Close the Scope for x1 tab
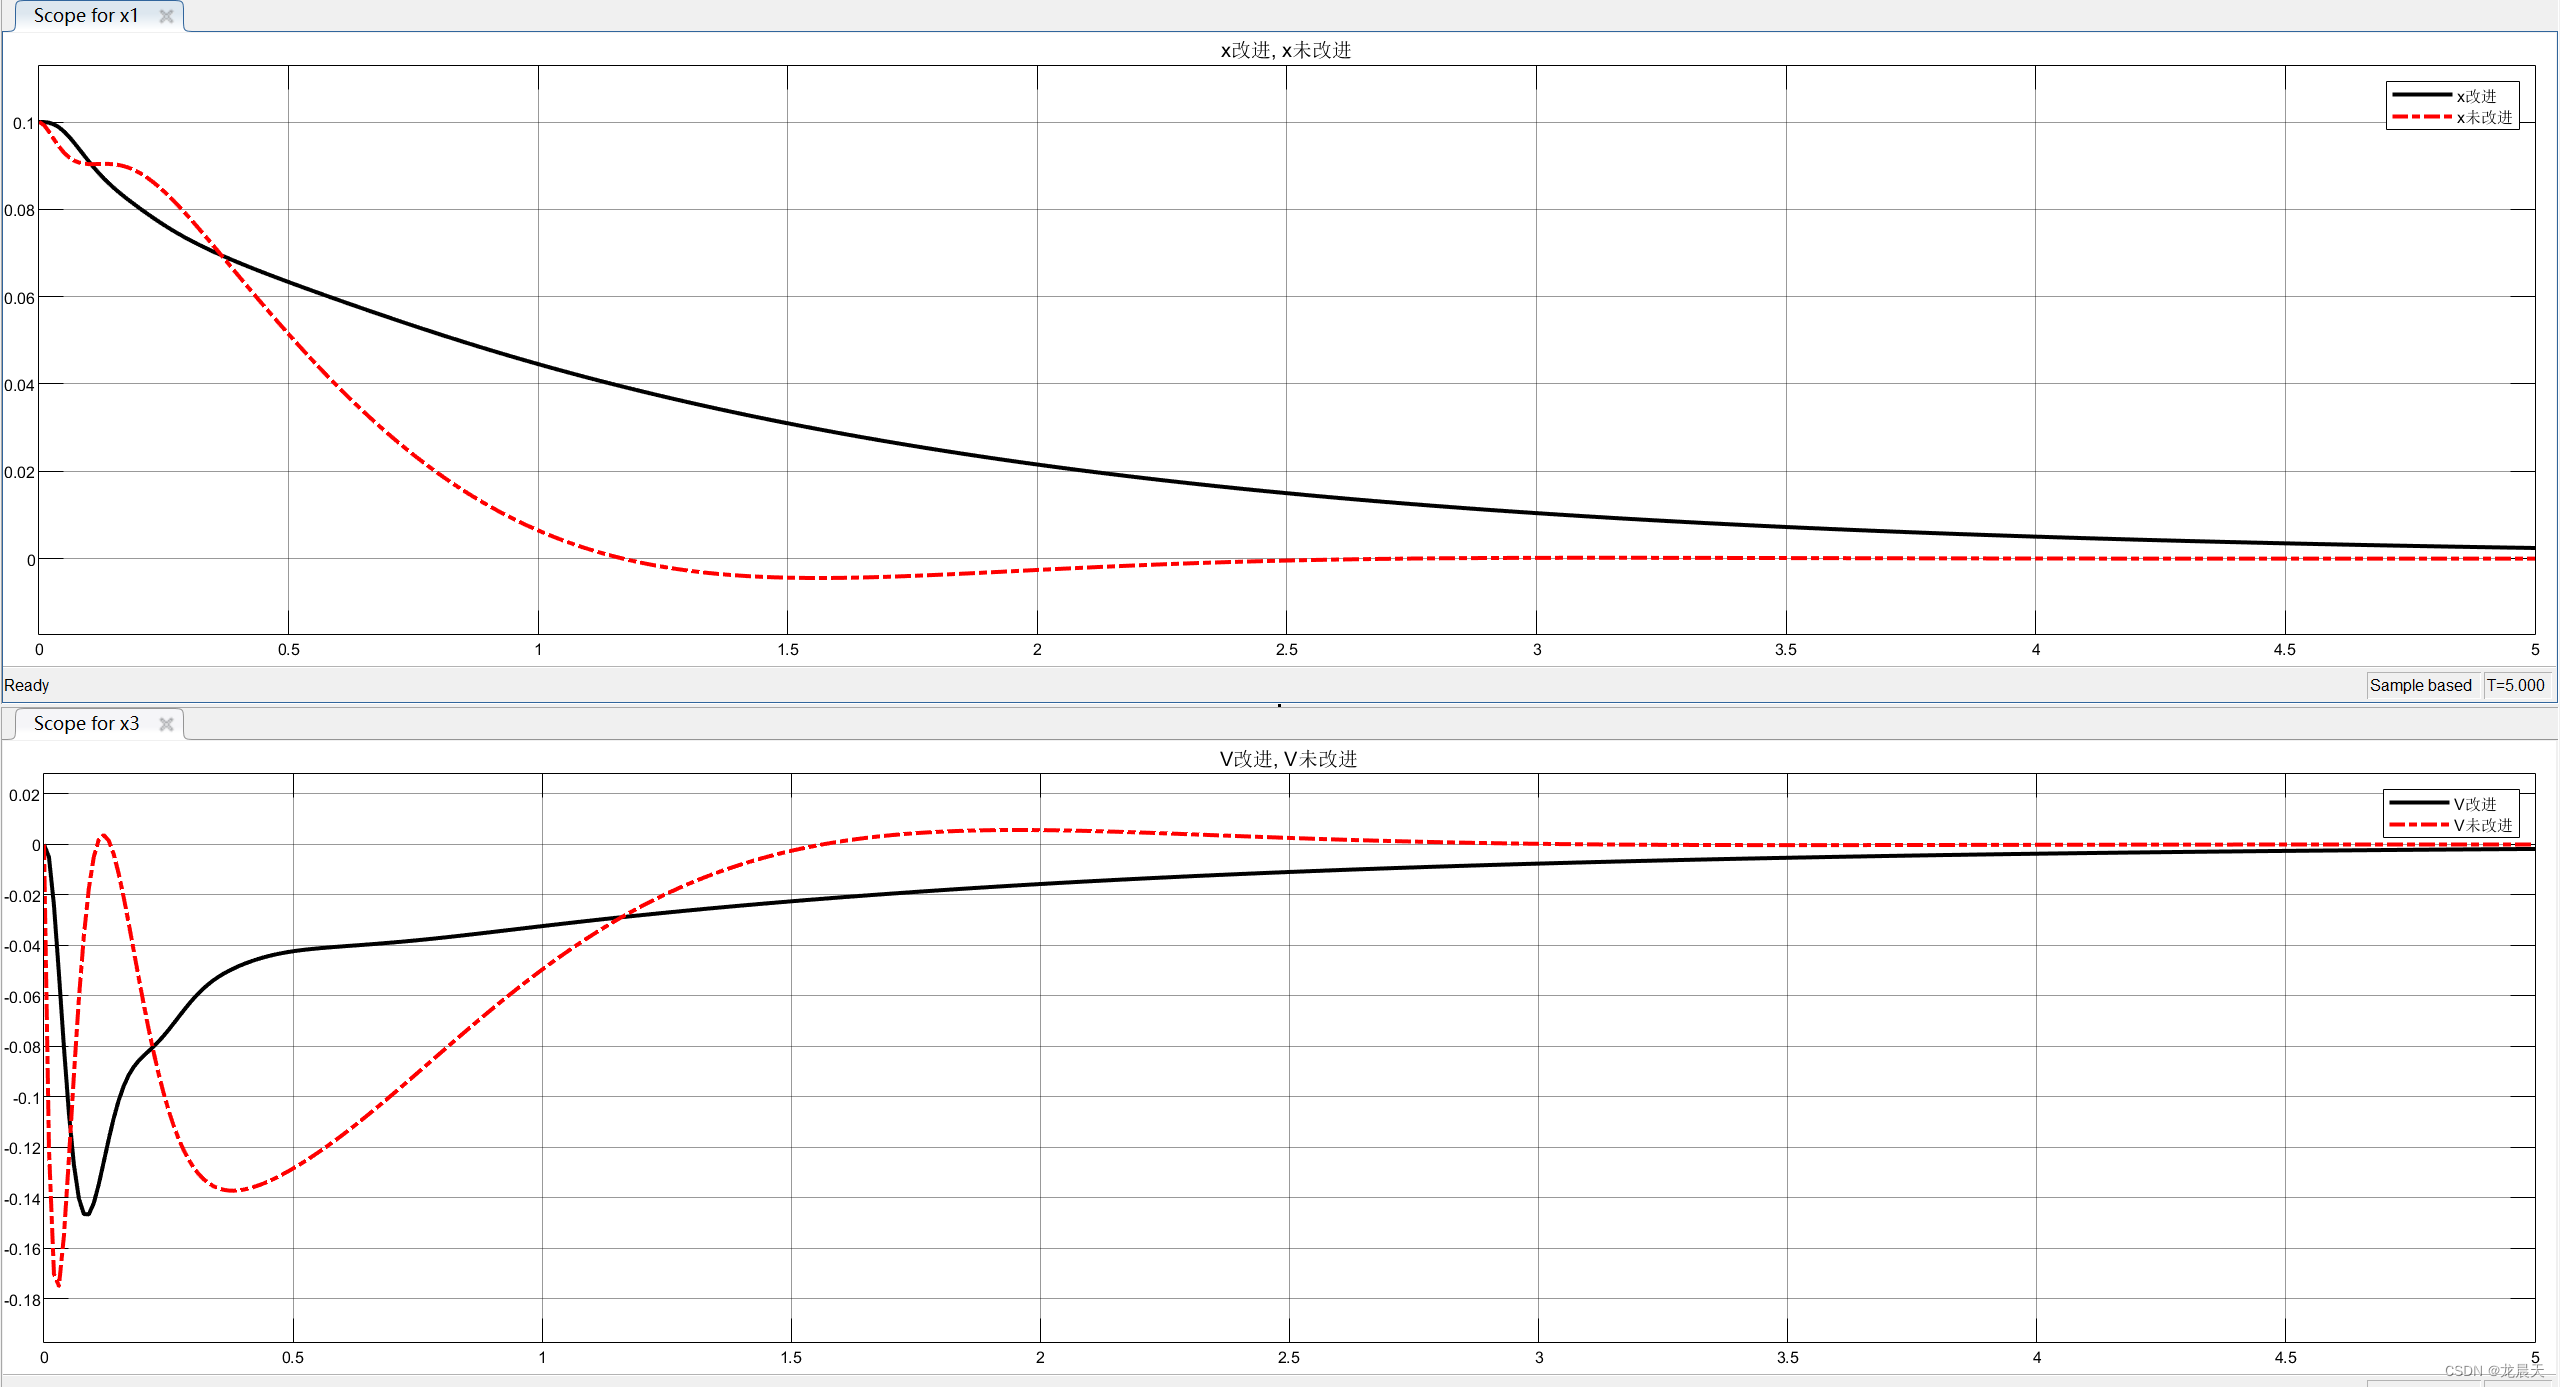2560x1387 pixels. click(166, 16)
